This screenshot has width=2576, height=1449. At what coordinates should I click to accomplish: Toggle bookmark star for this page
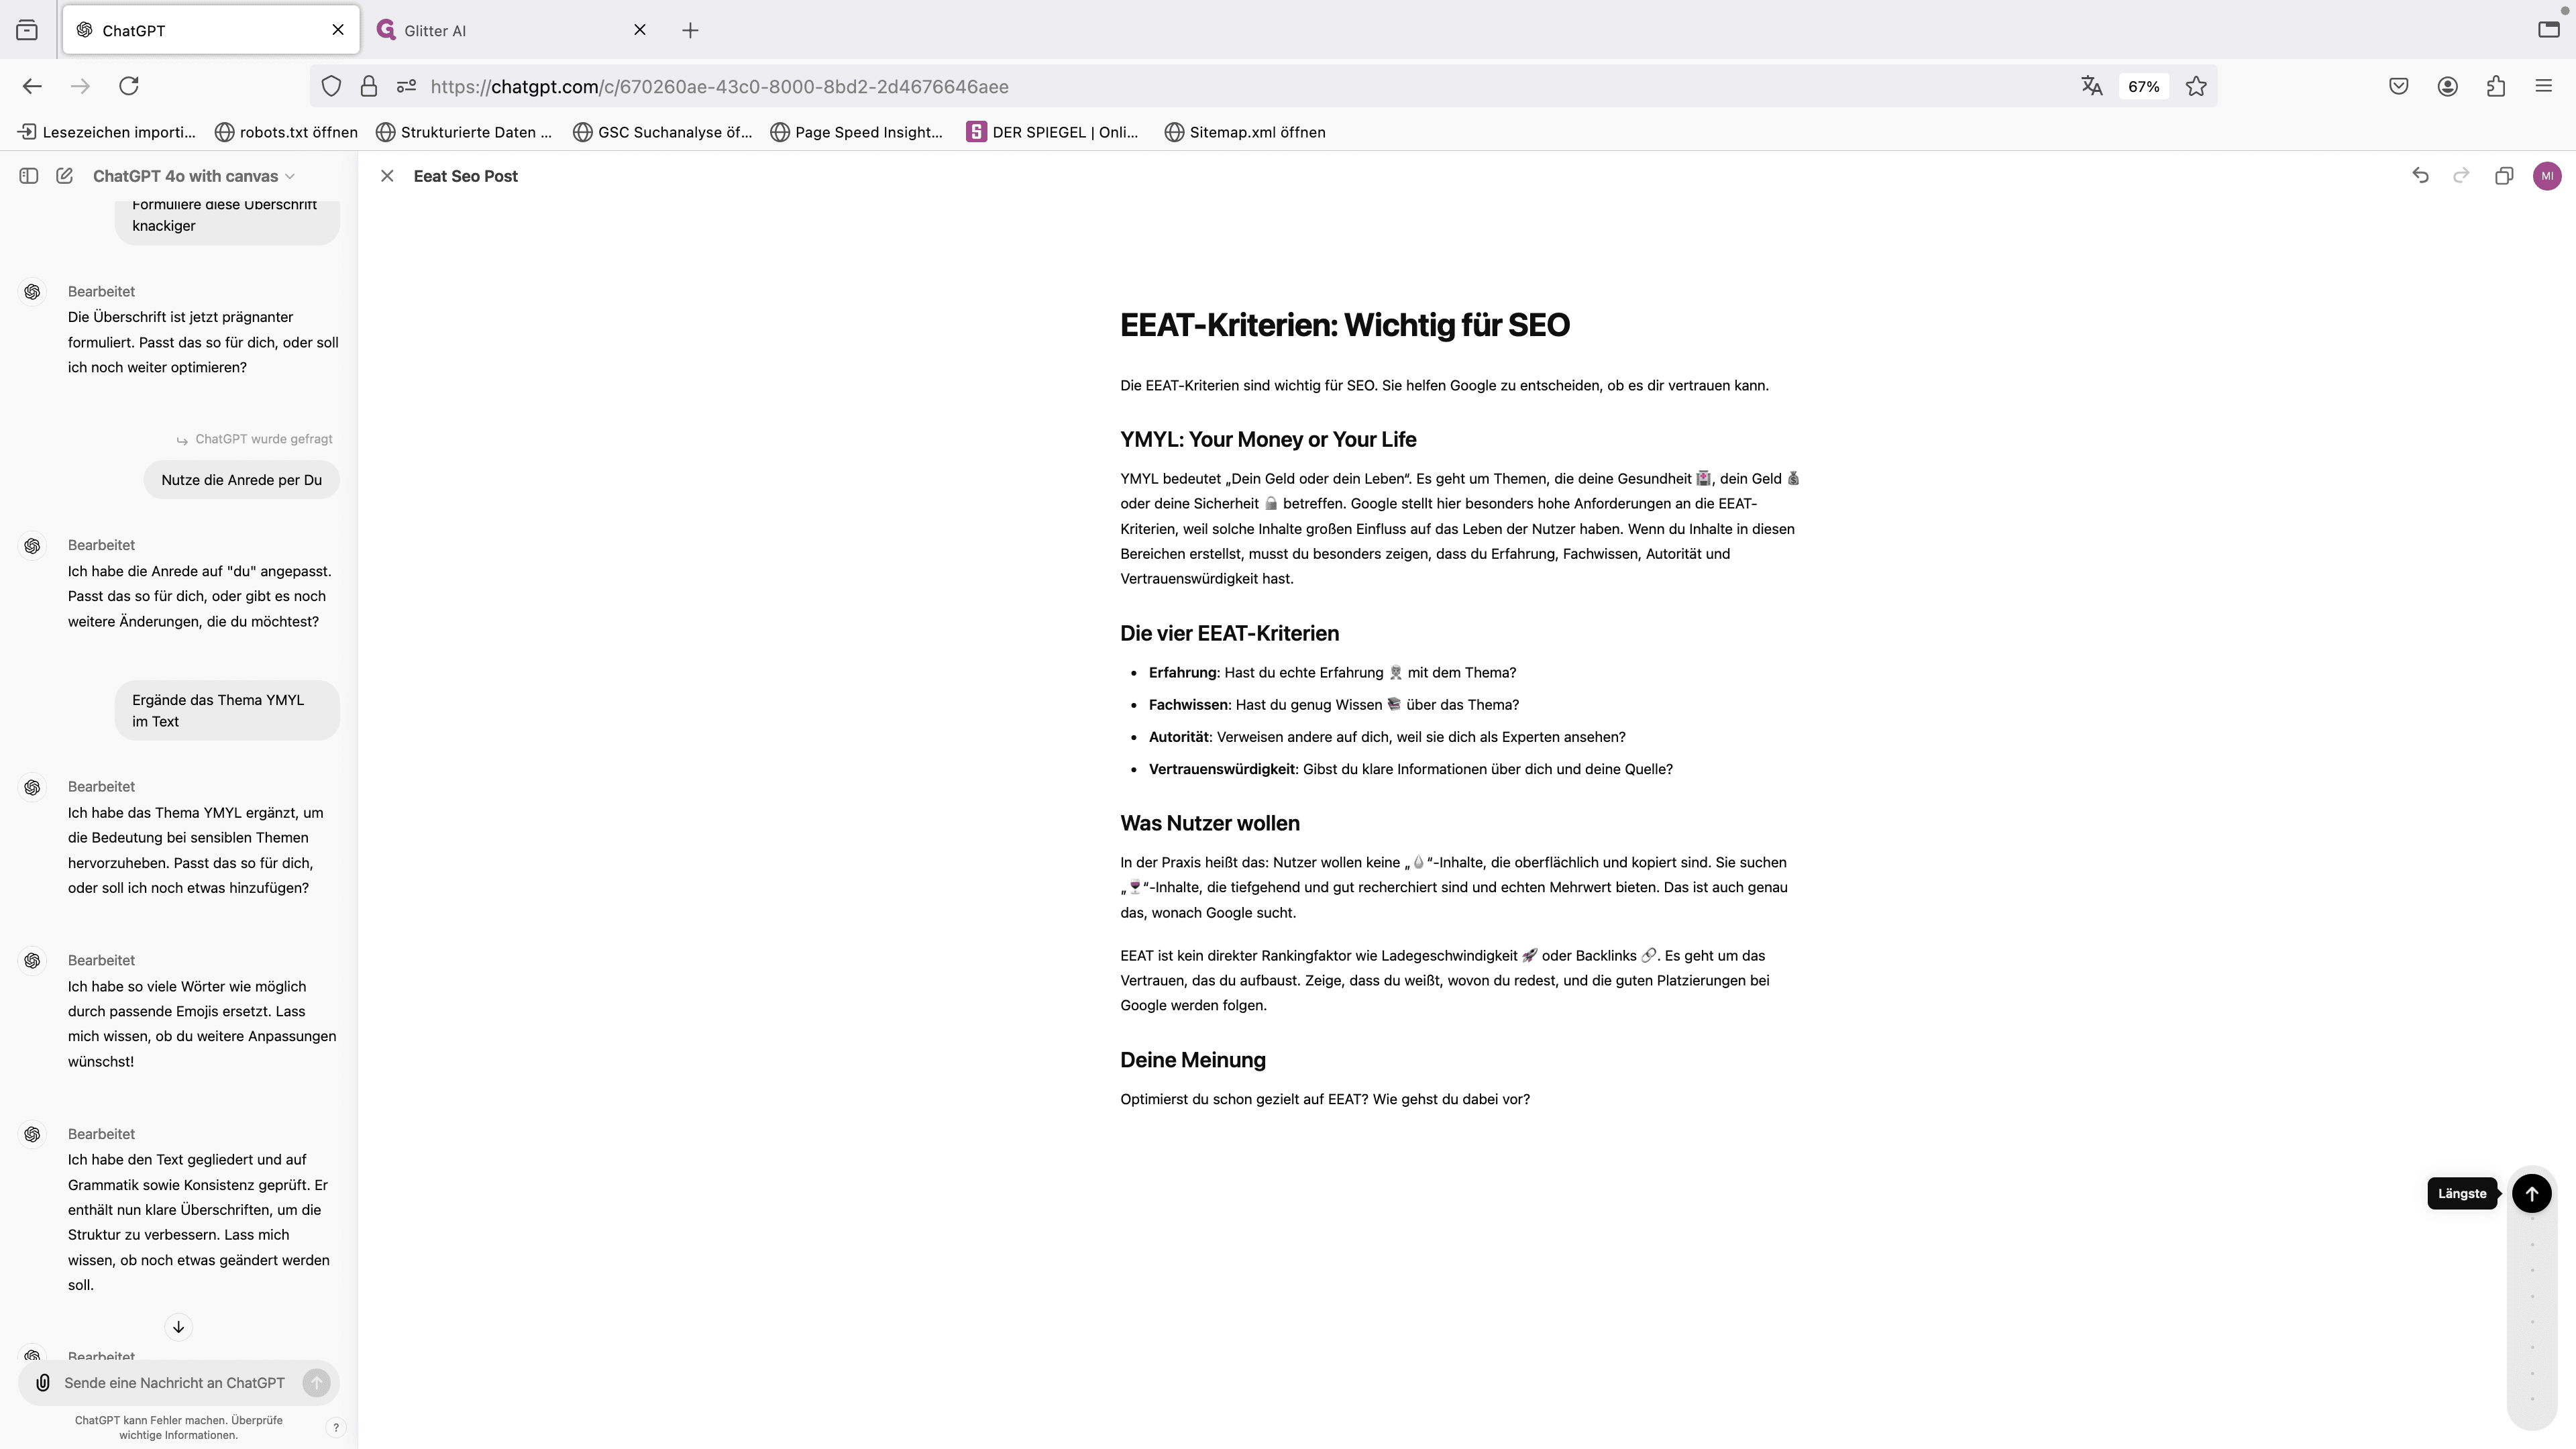point(2196,86)
